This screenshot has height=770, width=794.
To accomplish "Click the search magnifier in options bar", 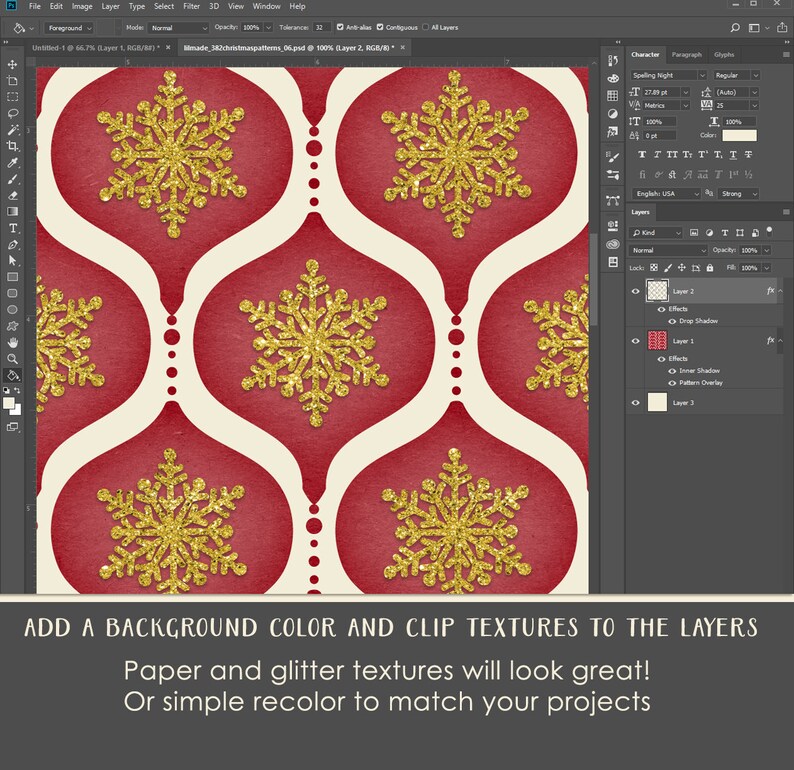I will (x=735, y=28).
